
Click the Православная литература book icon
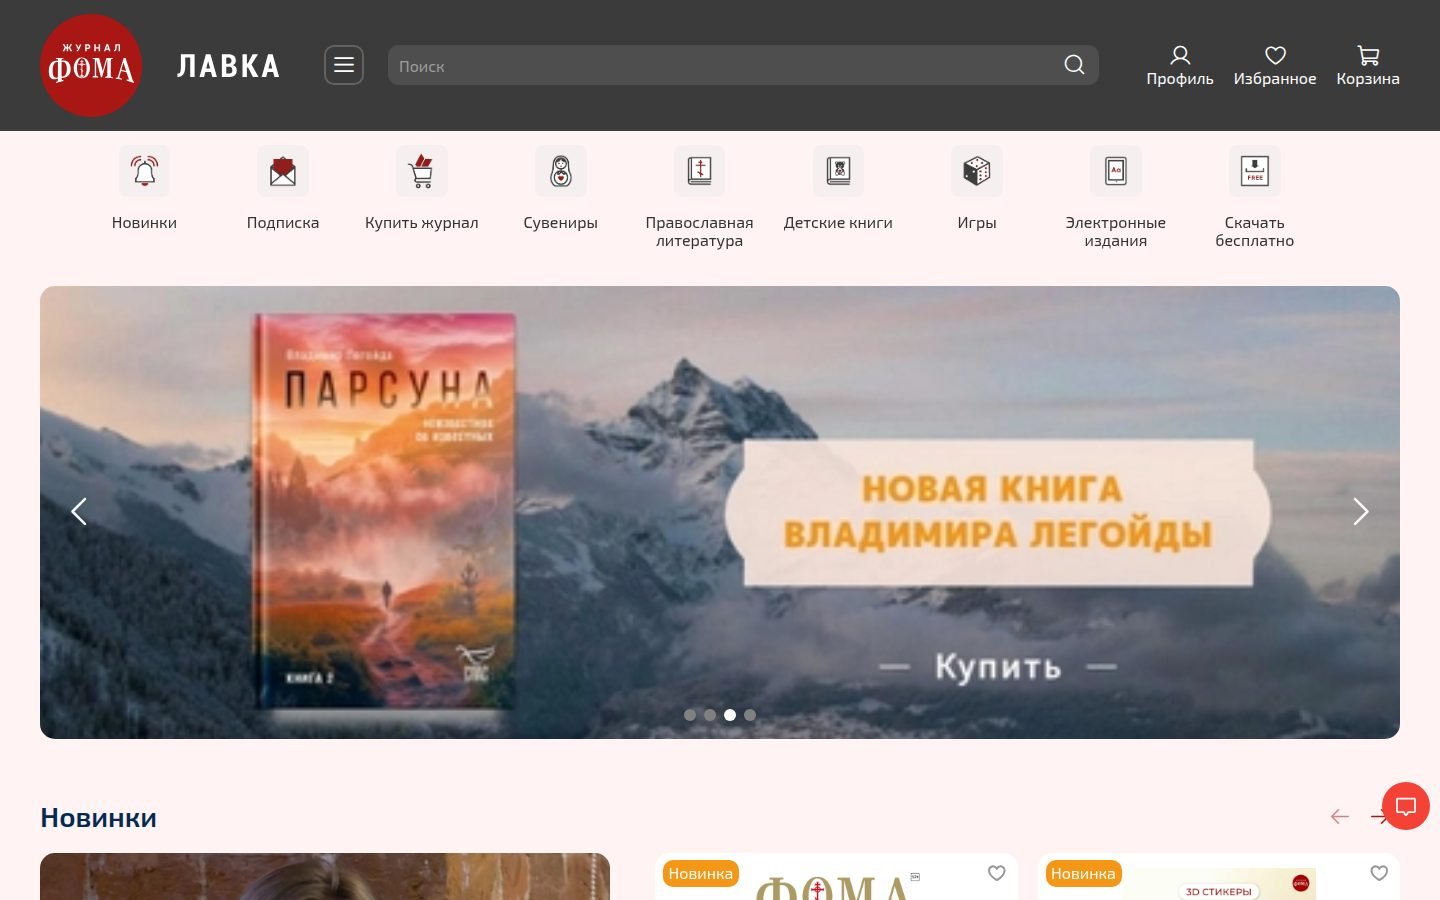coord(699,171)
